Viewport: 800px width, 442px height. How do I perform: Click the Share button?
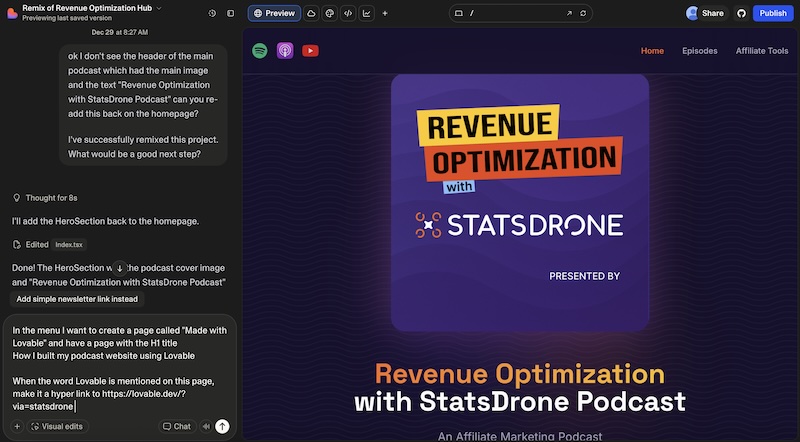[x=712, y=13]
